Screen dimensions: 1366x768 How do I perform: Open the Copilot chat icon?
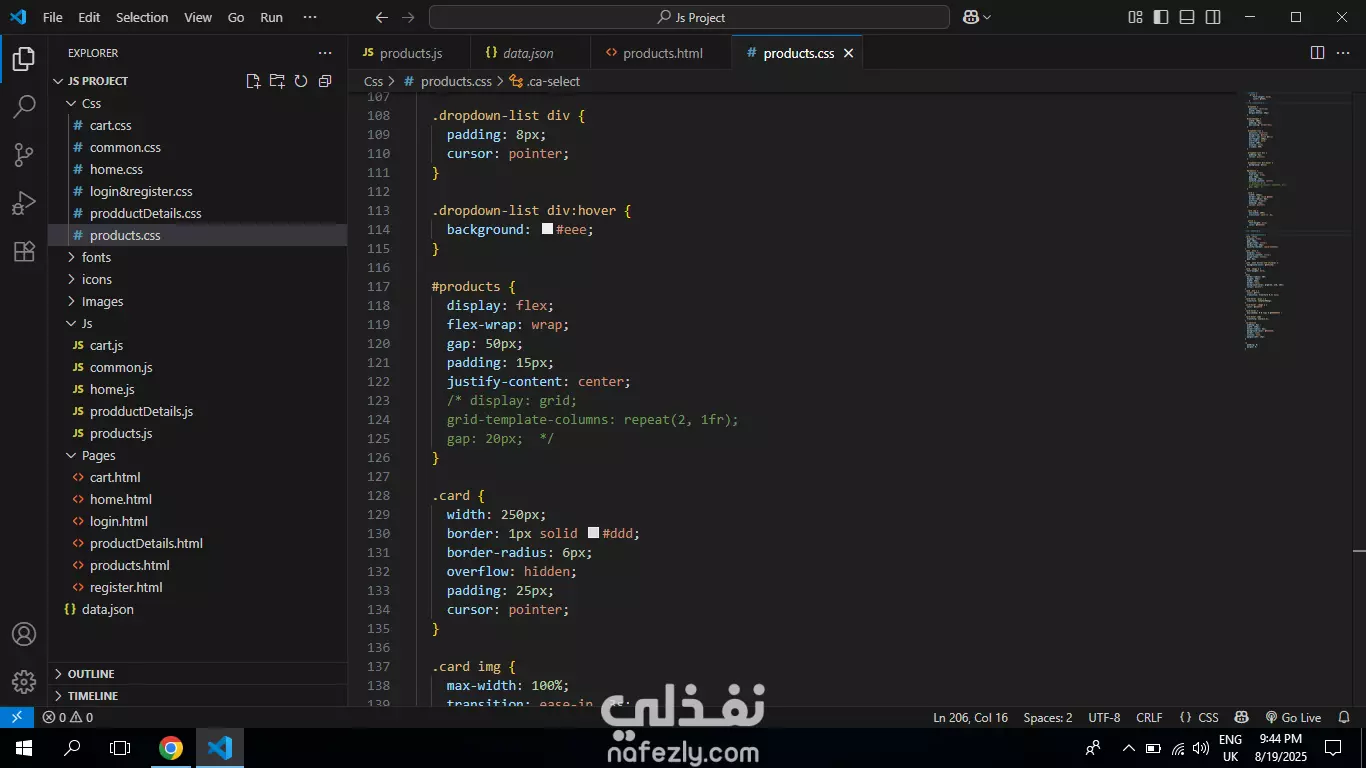[970, 17]
